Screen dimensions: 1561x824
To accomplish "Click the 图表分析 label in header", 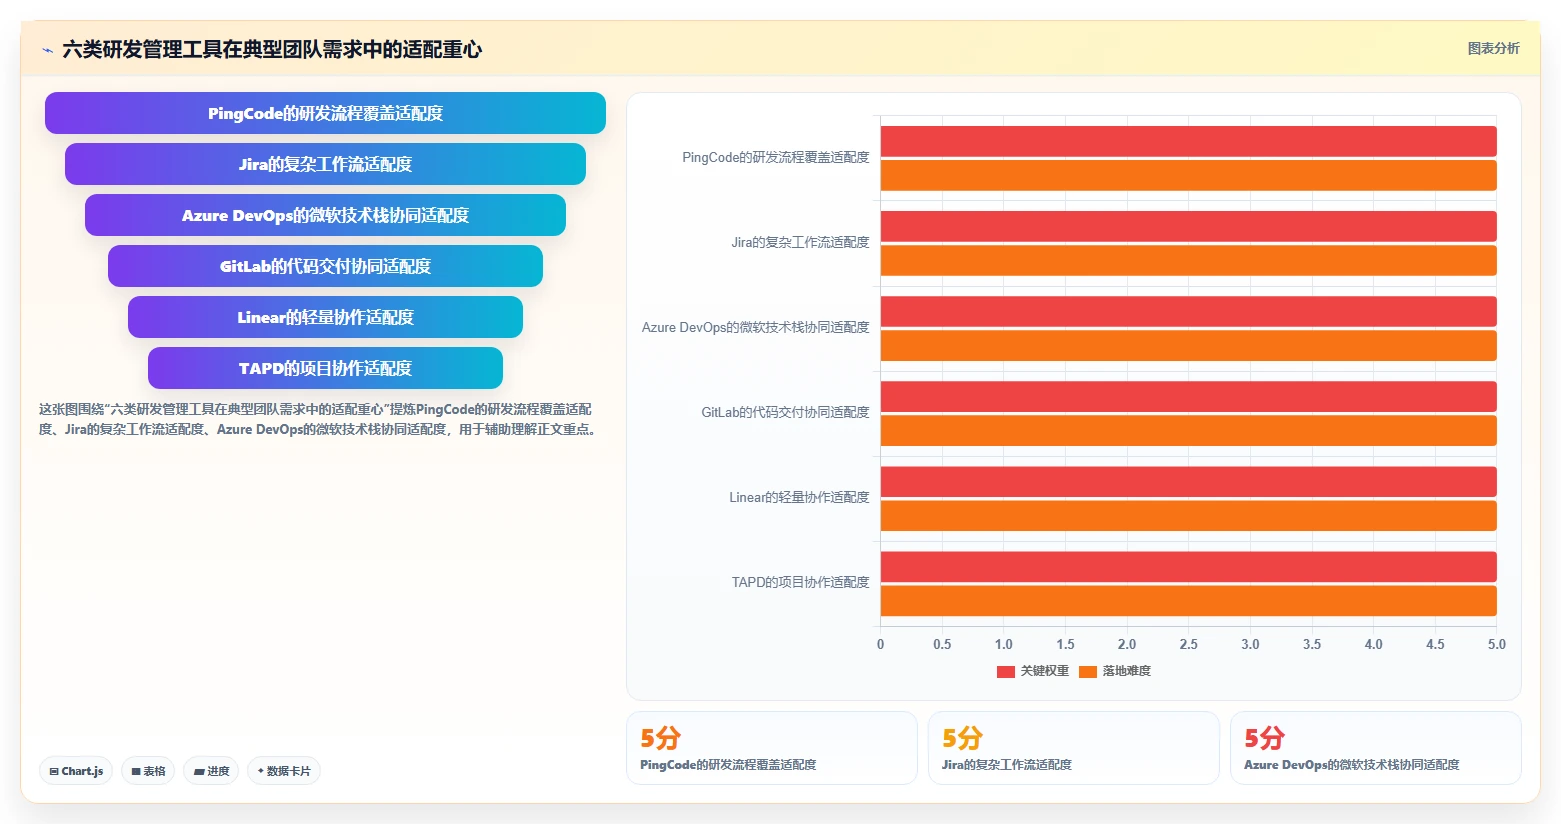I will 1493,48.
